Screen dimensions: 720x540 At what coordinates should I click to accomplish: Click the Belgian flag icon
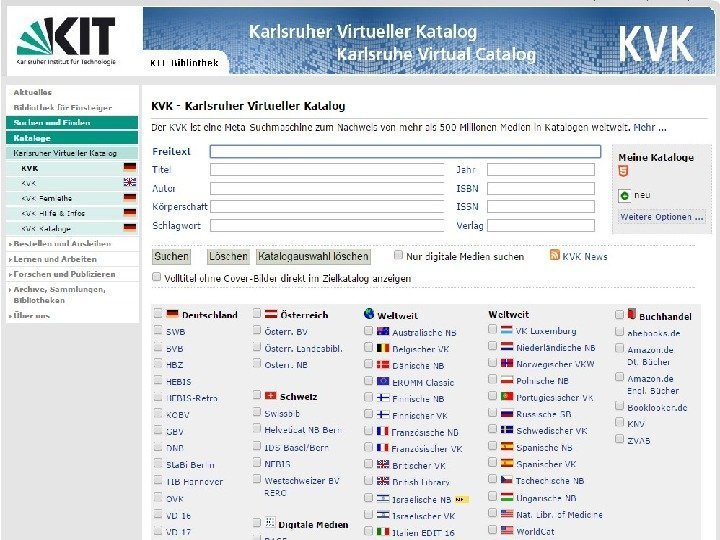pos(383,348)
